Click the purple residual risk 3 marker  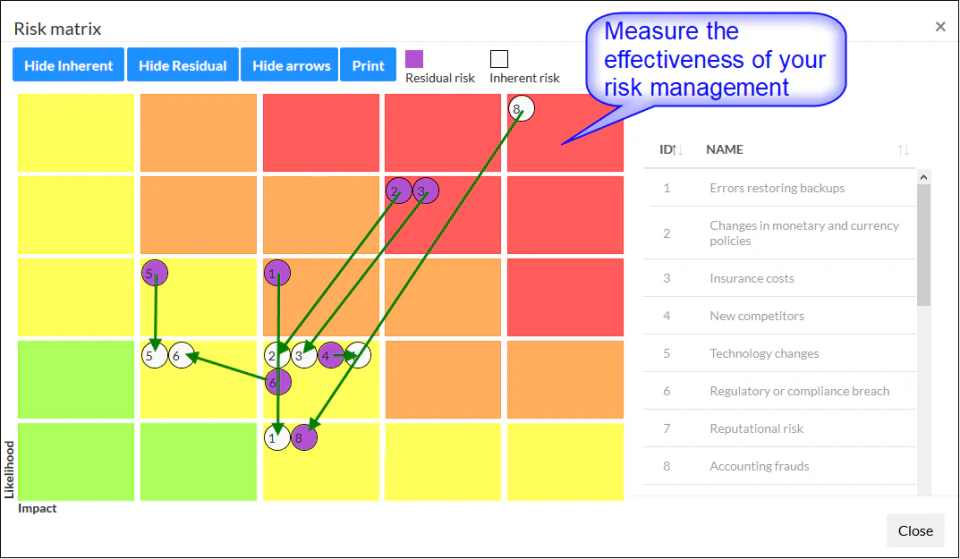[425, 190]
